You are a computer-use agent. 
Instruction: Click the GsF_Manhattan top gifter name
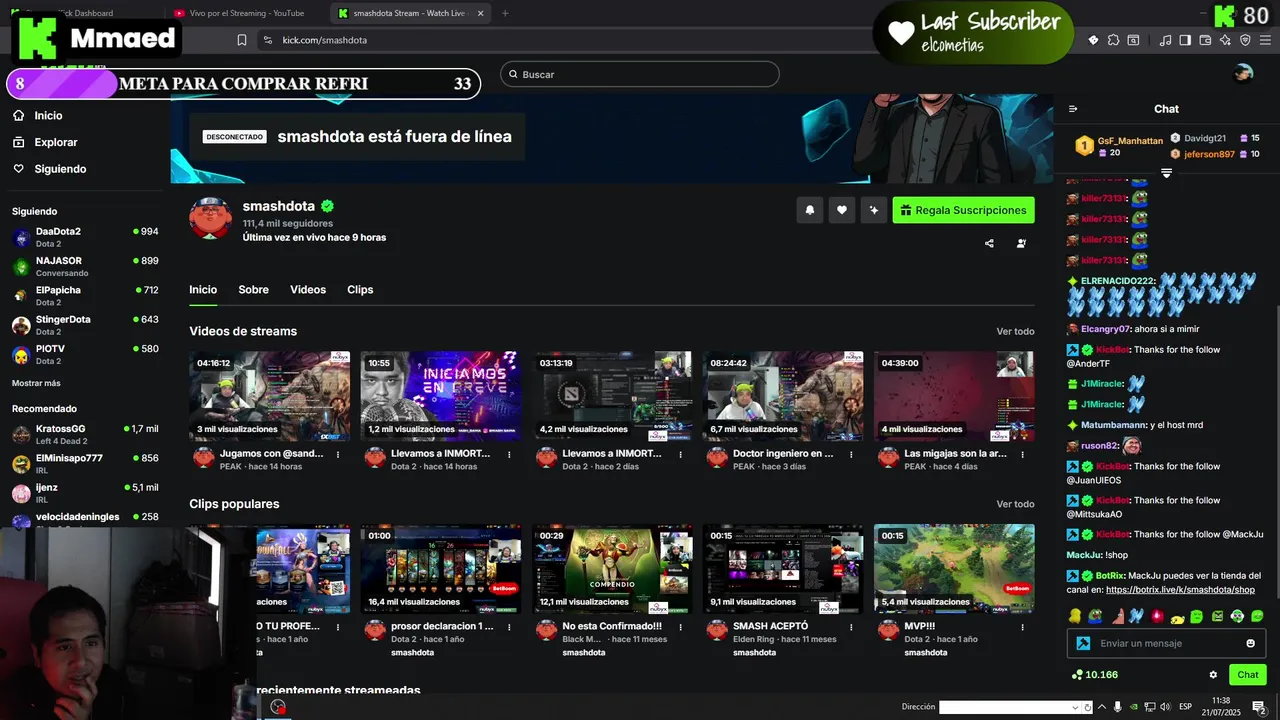click(1130, 141)
